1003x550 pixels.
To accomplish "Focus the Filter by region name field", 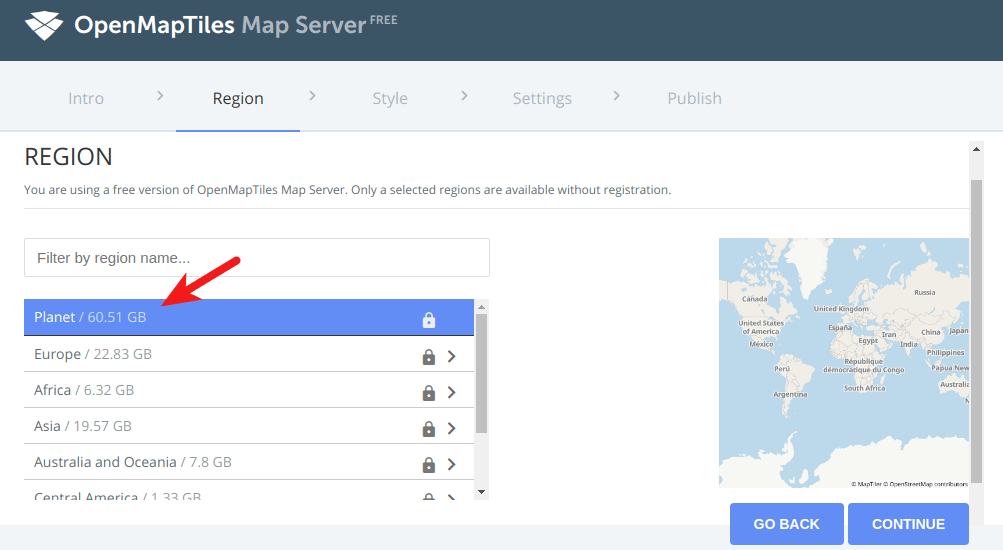I will [257, 258].
